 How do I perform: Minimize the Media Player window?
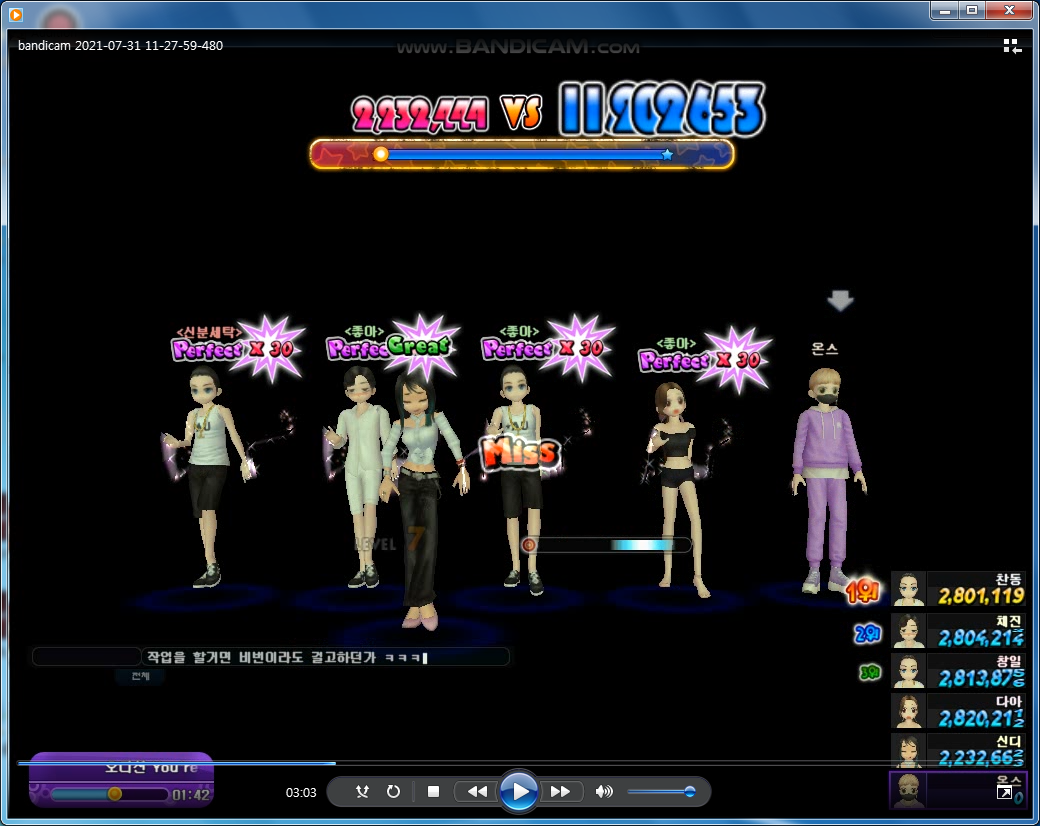[944, 10]
